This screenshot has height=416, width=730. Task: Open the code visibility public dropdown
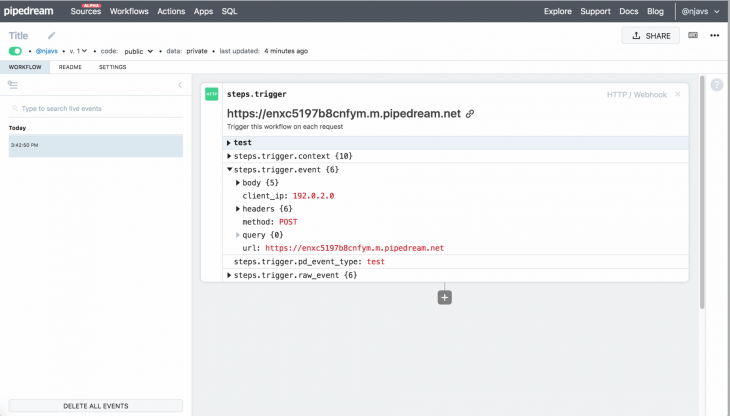pos(138,51)
